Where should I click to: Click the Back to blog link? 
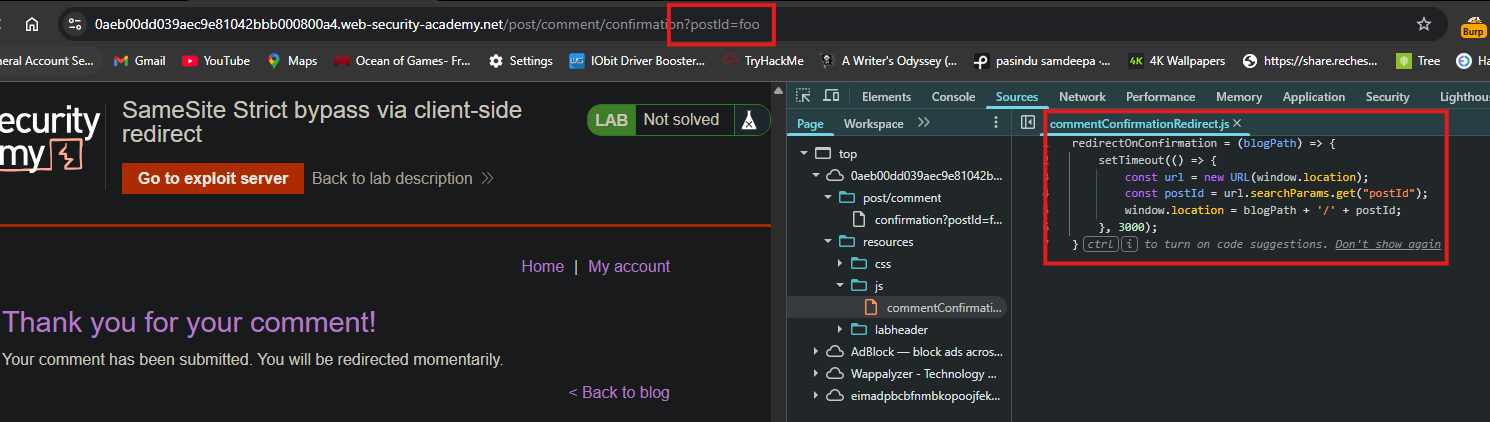pyautogui.click(x=619, y=392)
